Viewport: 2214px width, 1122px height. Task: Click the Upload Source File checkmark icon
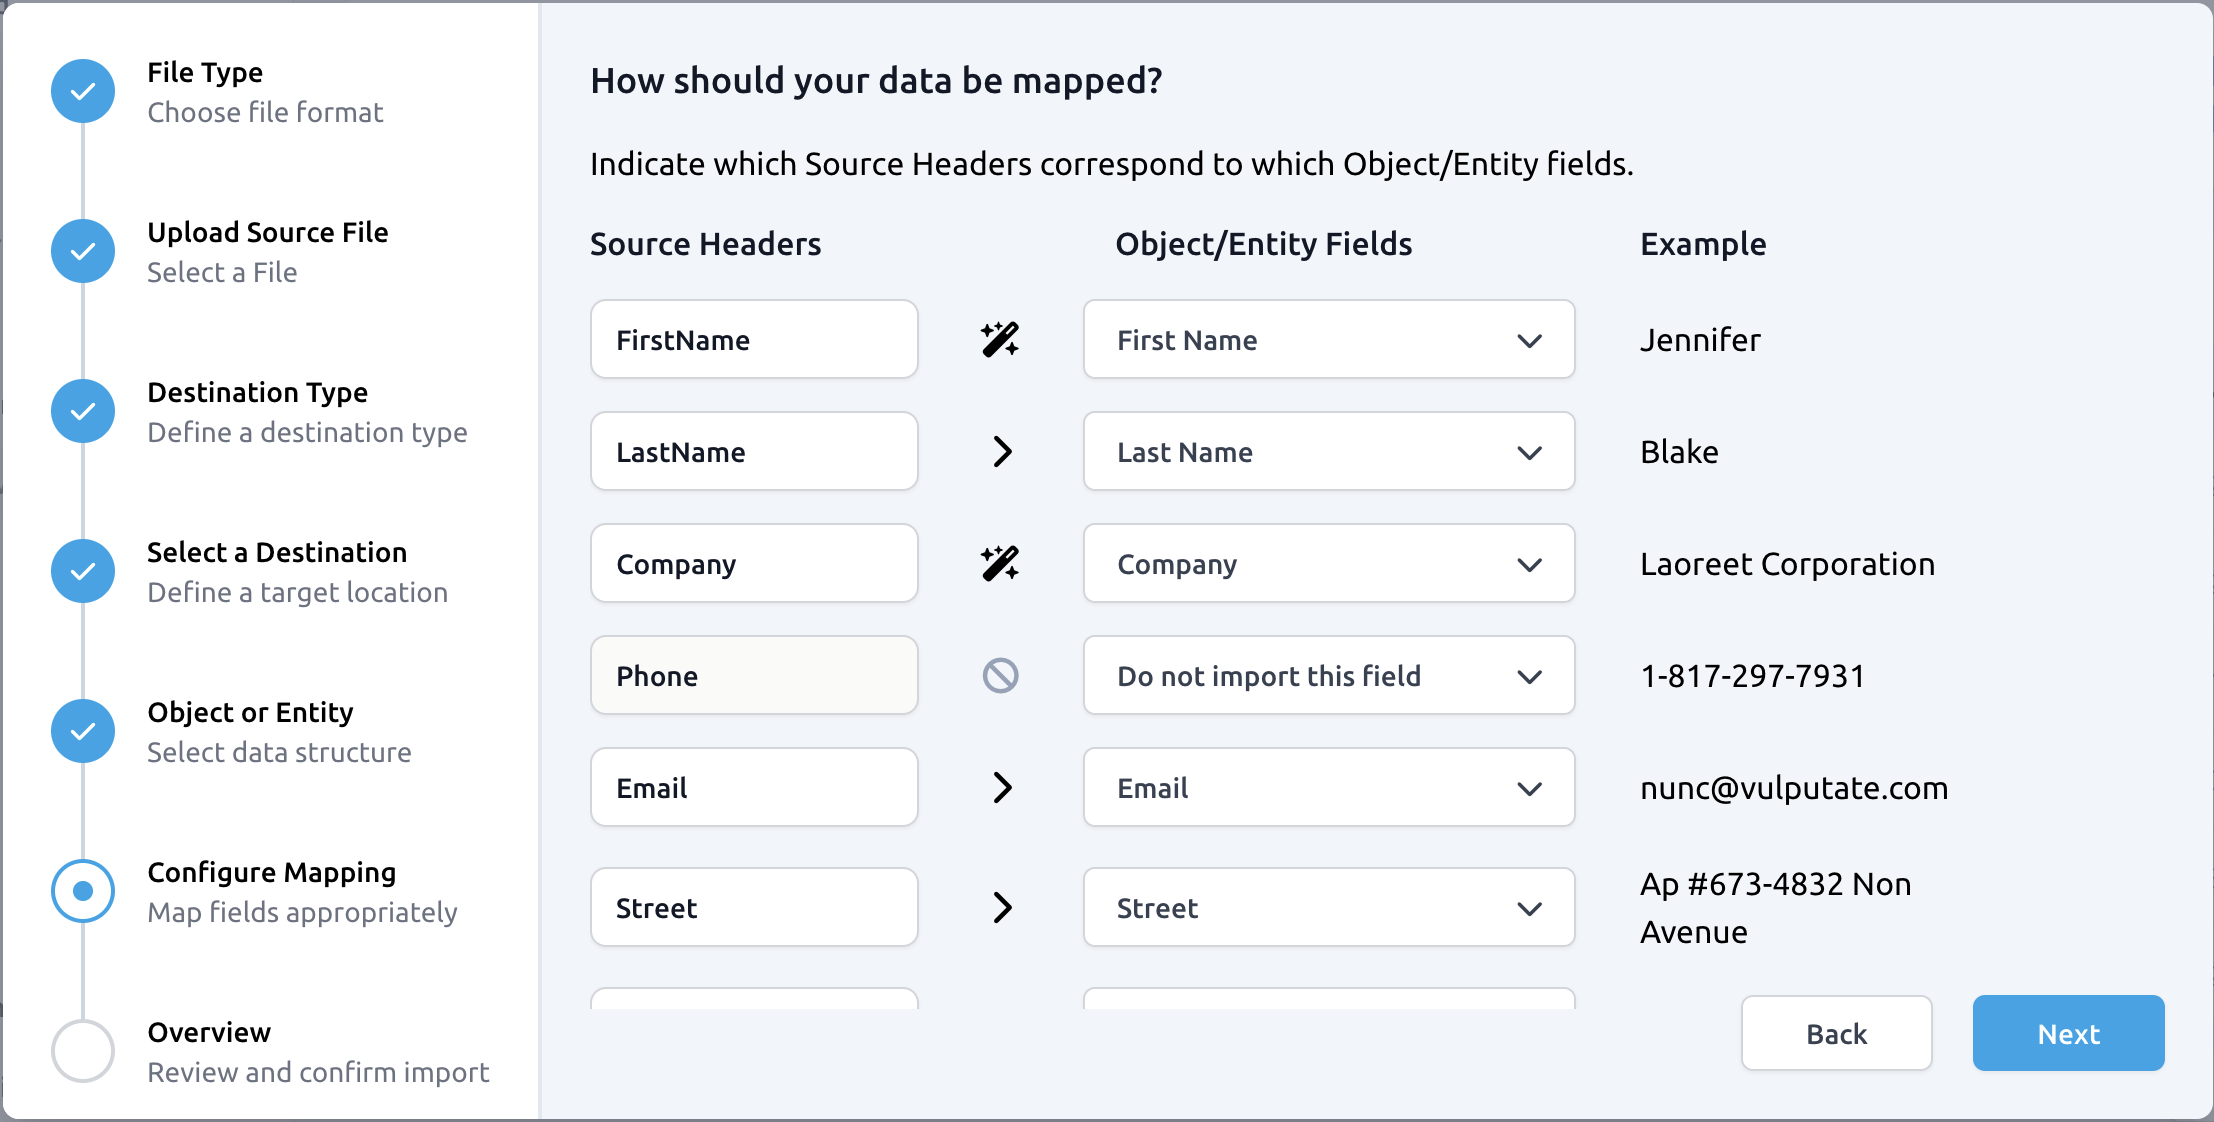pos(83,251)
